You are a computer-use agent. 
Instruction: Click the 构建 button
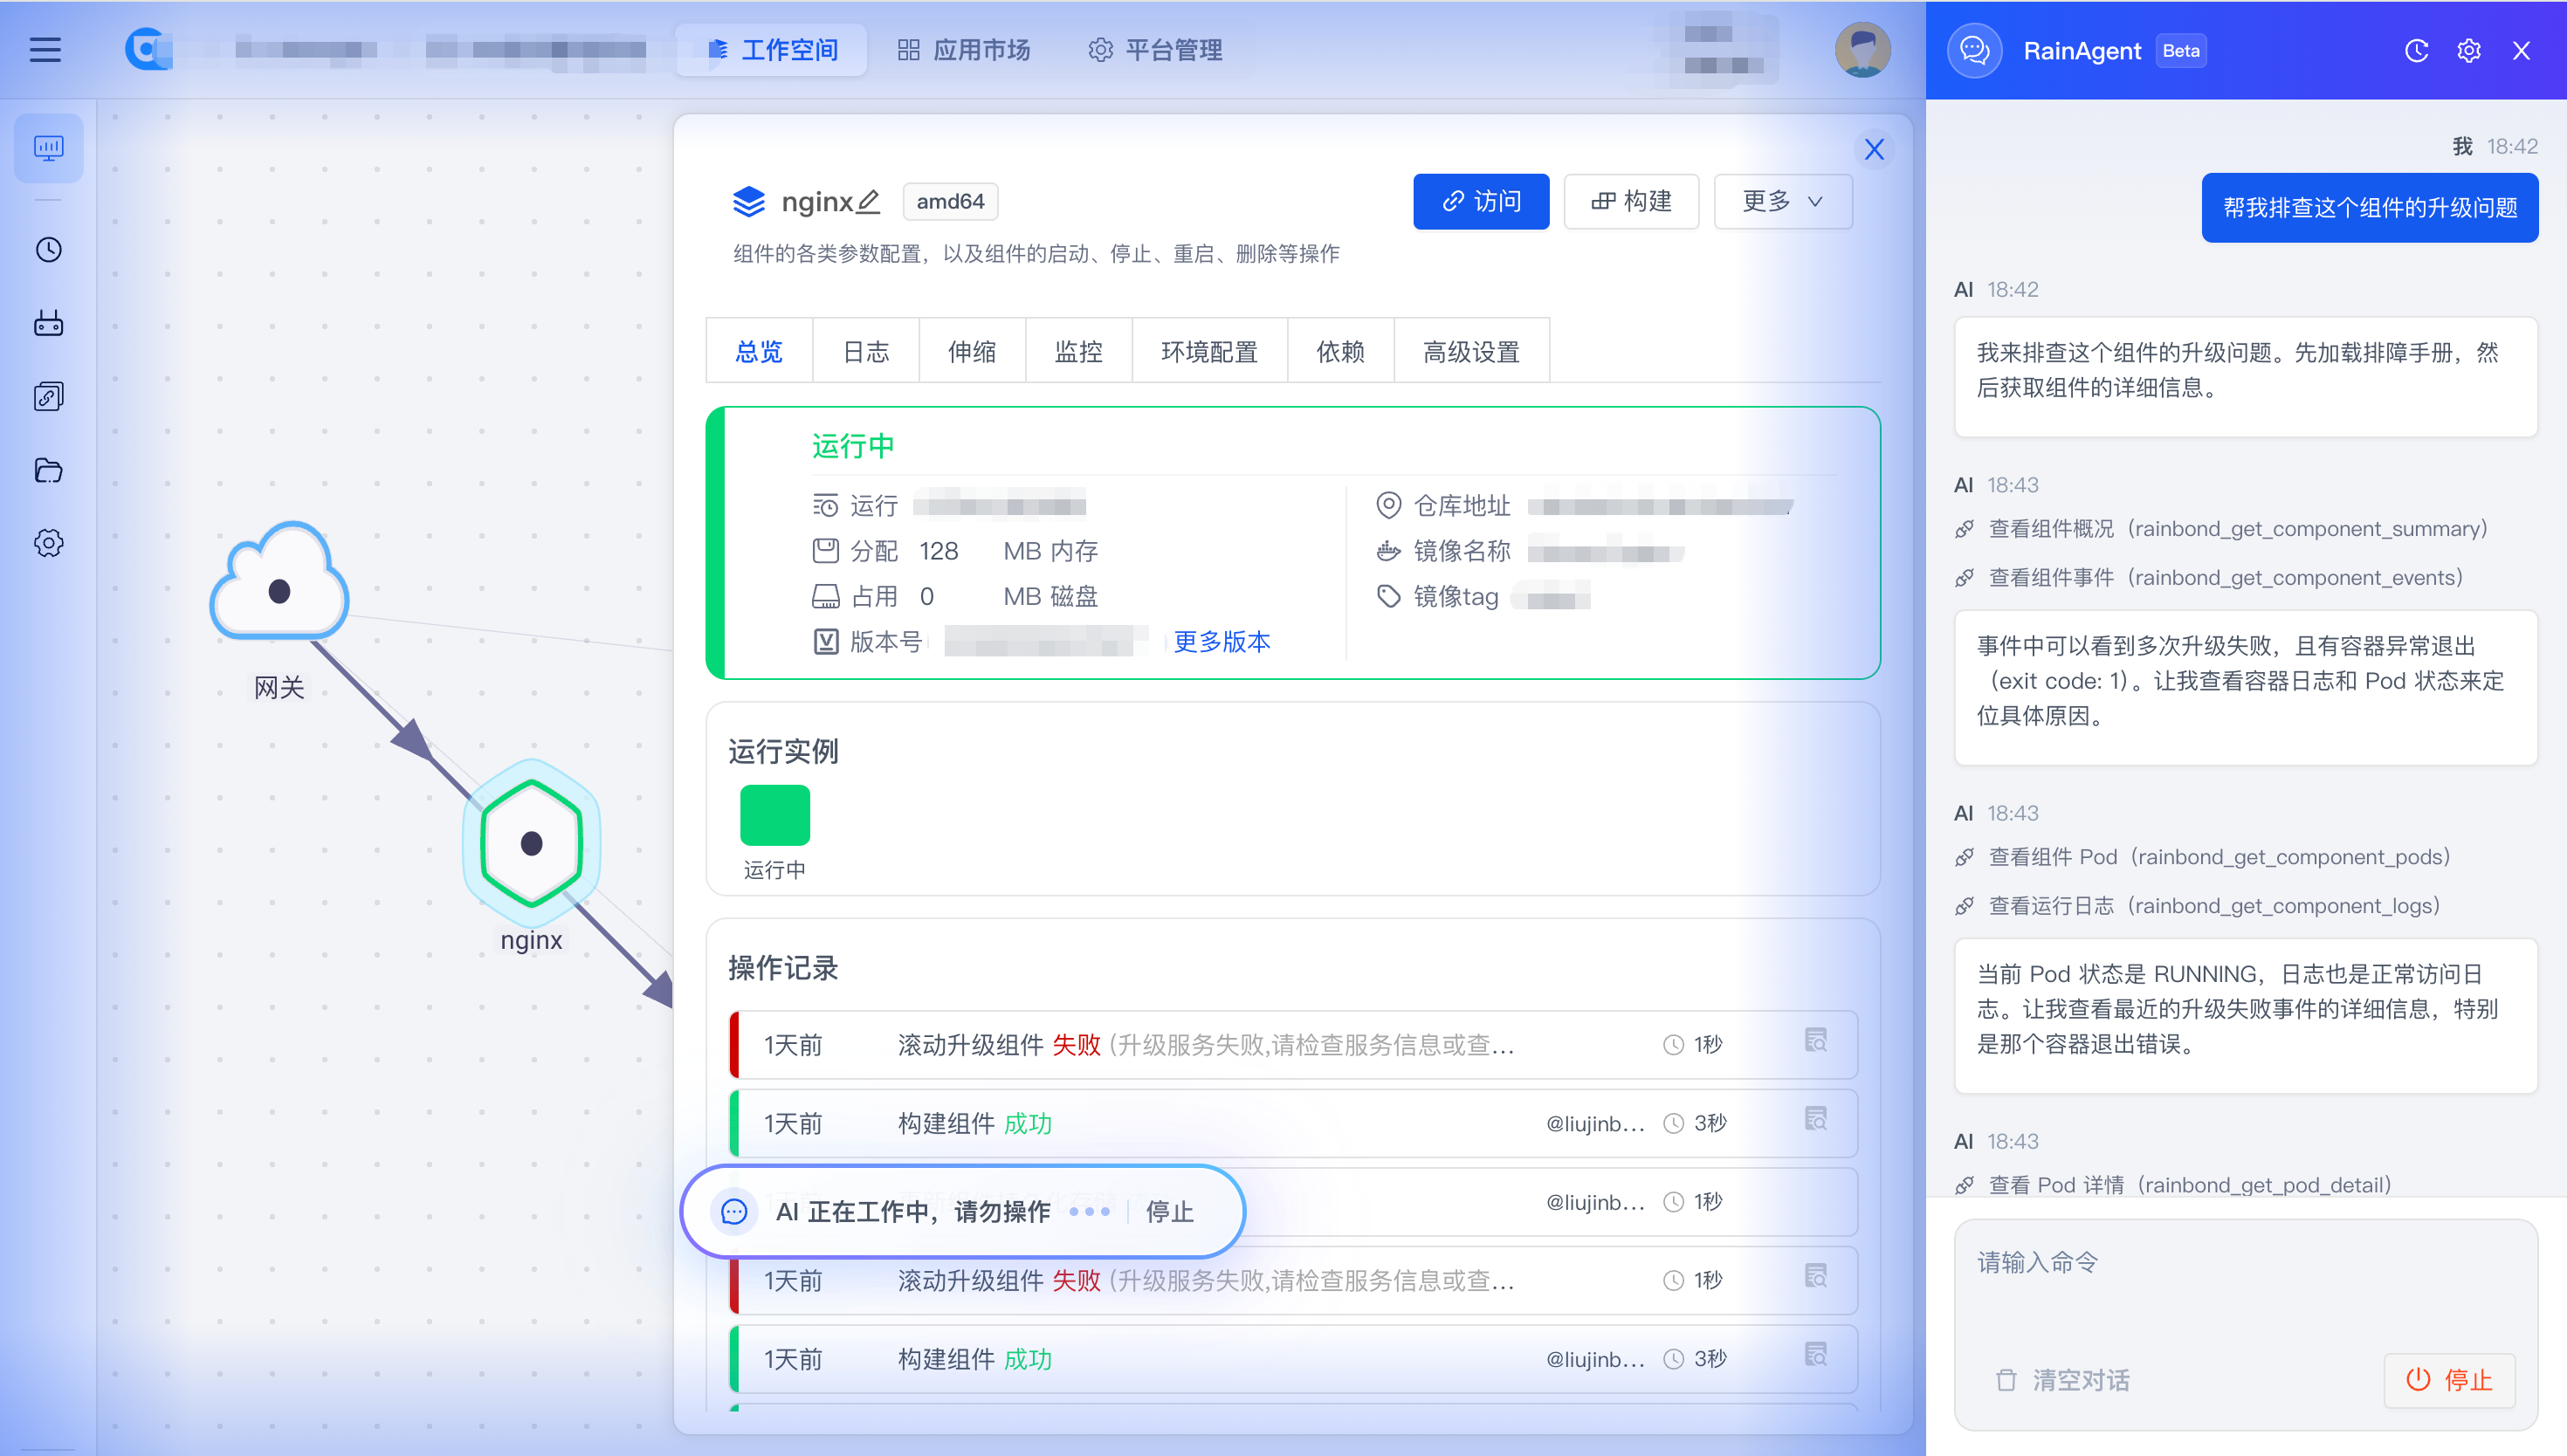click(1631, 201)
